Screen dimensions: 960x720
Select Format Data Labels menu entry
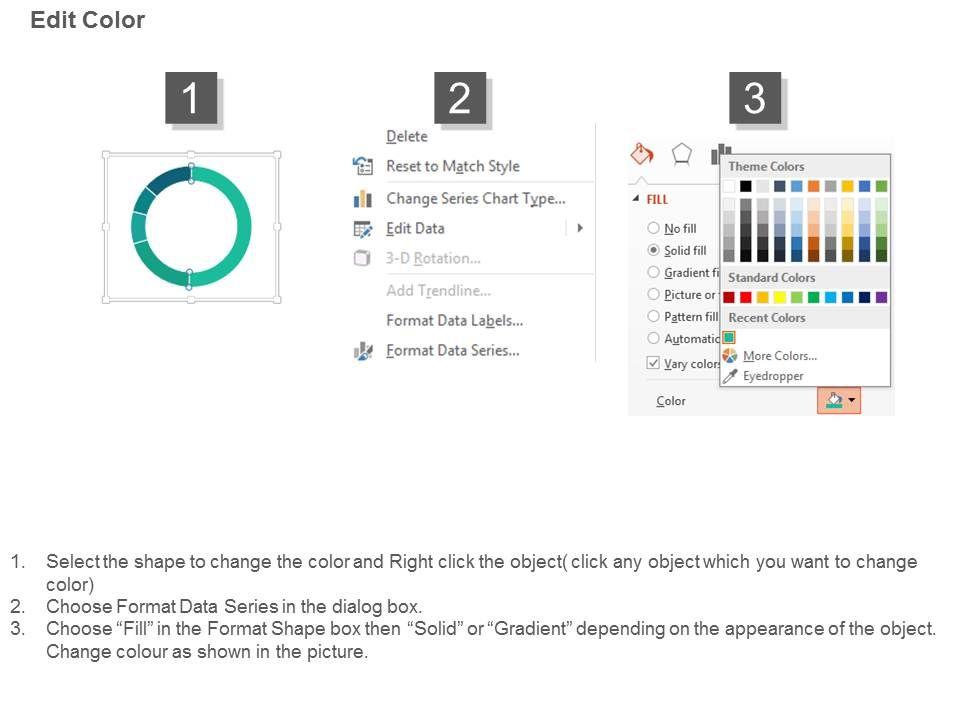(454, 321)
